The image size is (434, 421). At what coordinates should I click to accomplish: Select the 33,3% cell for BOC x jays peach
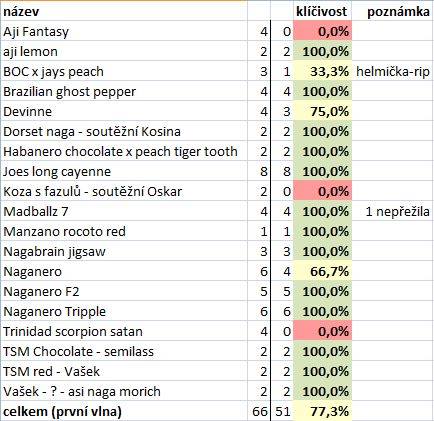(322, 71)
